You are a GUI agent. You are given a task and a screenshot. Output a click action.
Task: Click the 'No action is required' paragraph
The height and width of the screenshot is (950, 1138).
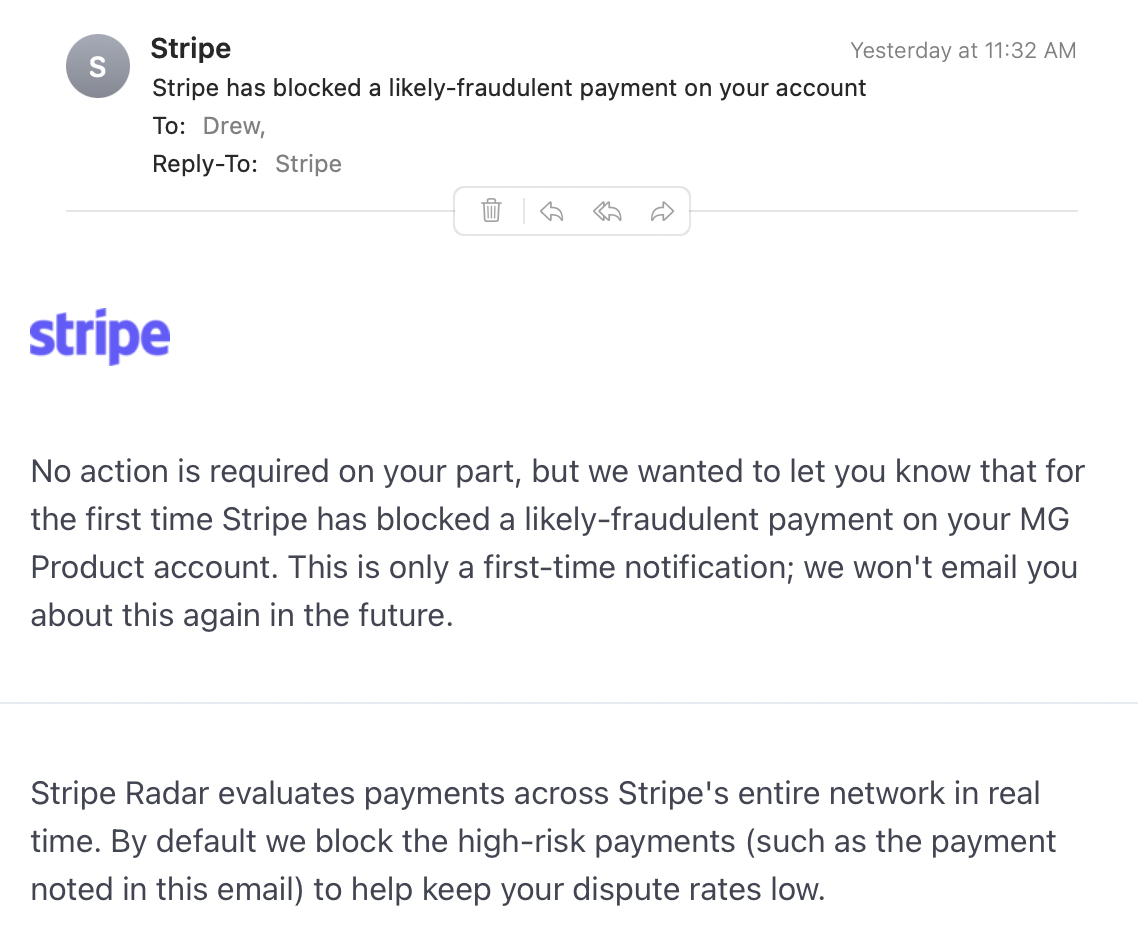pos(557,543)
